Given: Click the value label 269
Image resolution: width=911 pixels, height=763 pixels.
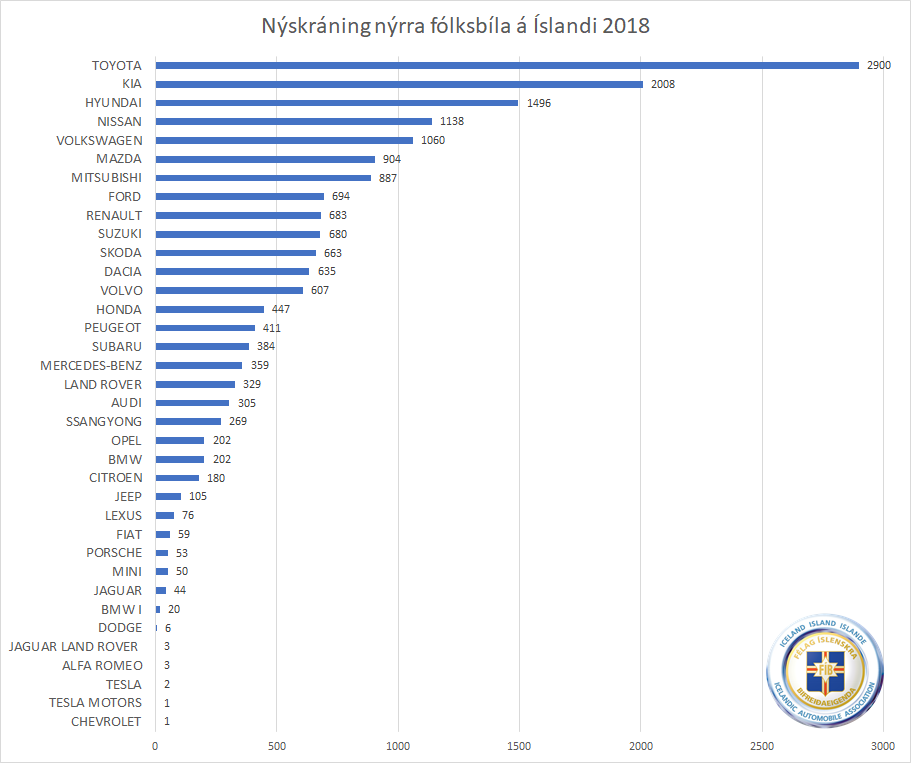Looking at the screenshot, I should pos(238,421).
